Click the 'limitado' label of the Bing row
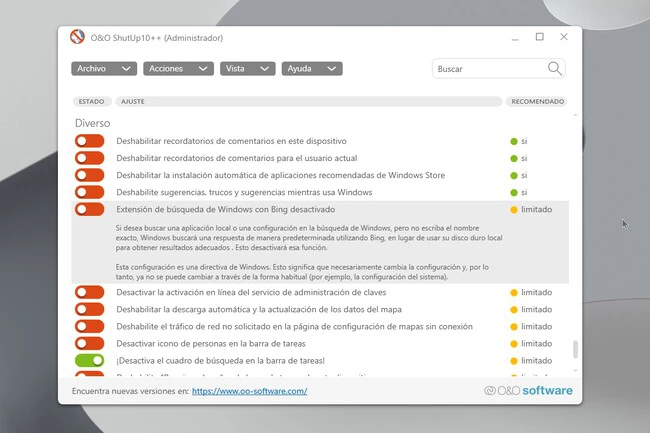The height and width of the screenshot is (433, 650). (536, 210)
